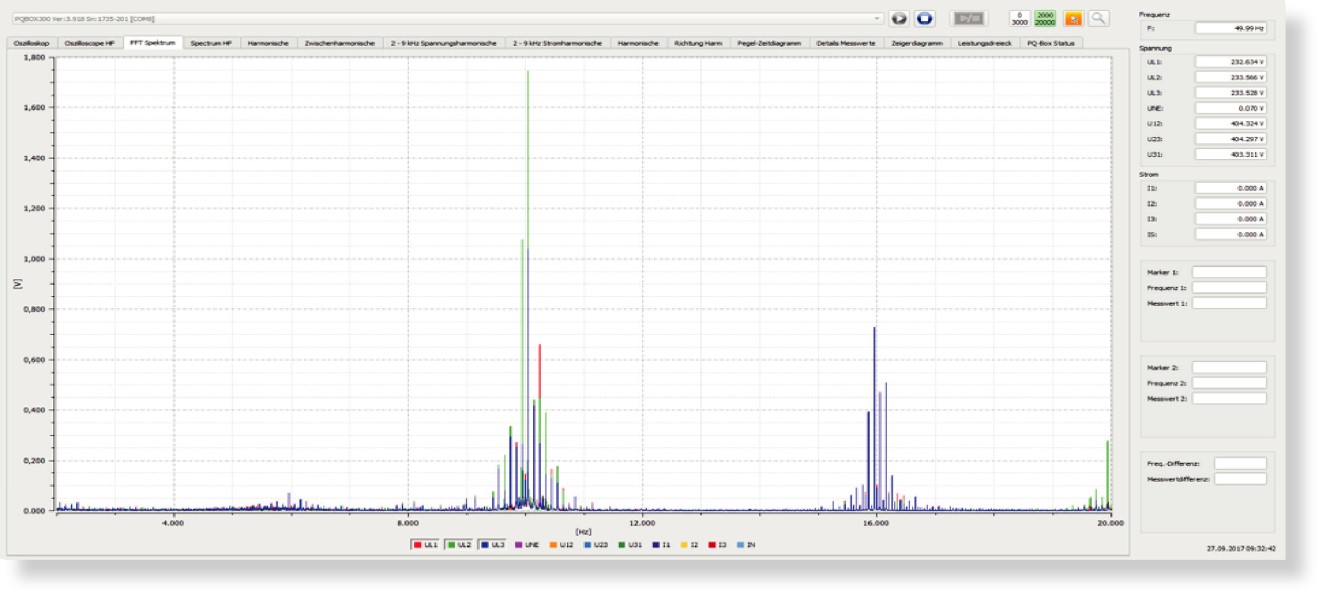Toggle the U12 channel in legend
The height and width of the screenshot is (592, 1318).
[x=559, y=544]
